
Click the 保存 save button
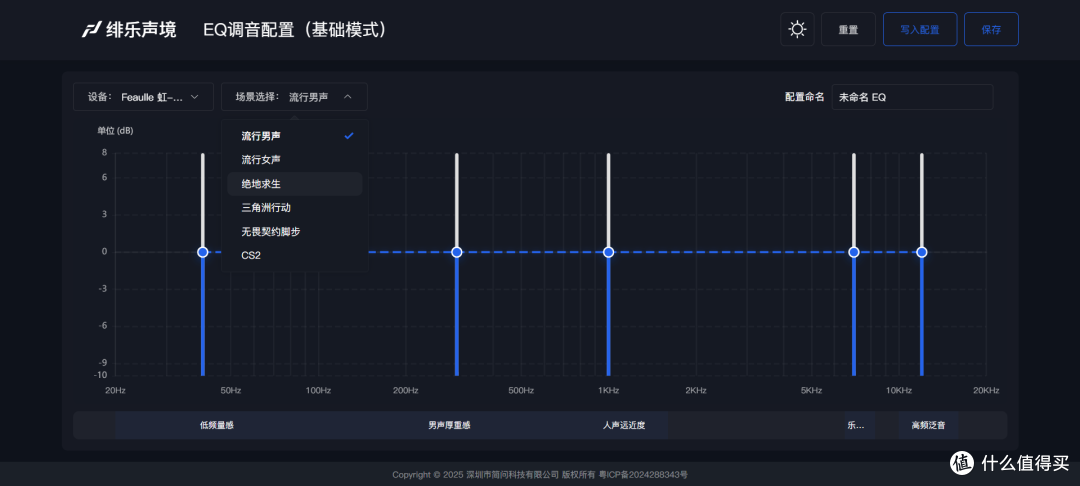pyautogui.click(x=991, y=30)
